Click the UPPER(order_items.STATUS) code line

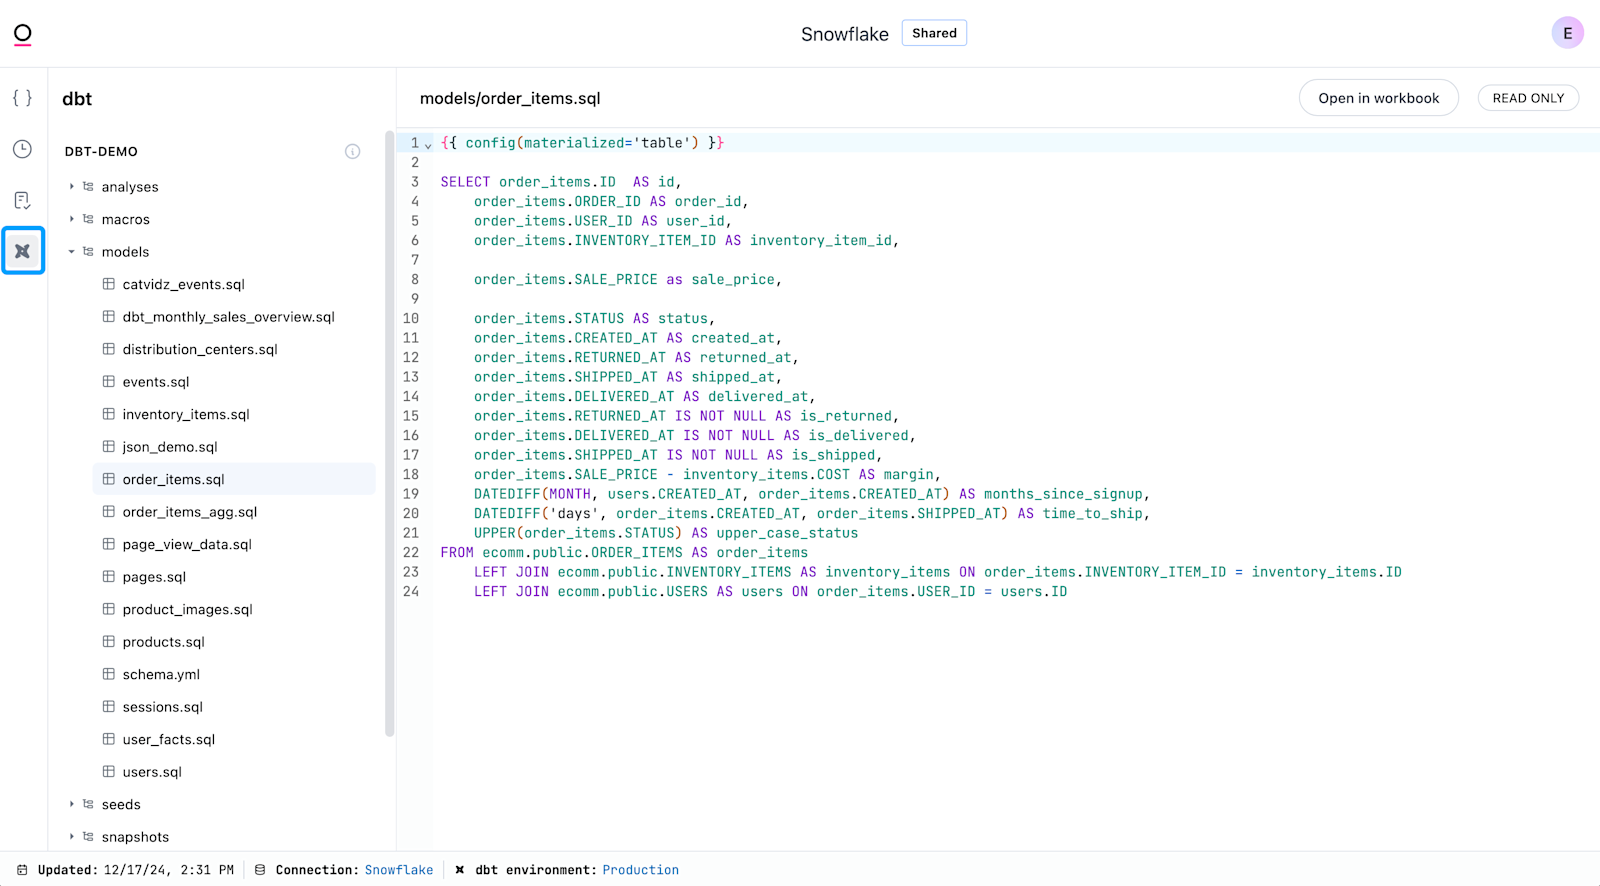pos(666,533)
